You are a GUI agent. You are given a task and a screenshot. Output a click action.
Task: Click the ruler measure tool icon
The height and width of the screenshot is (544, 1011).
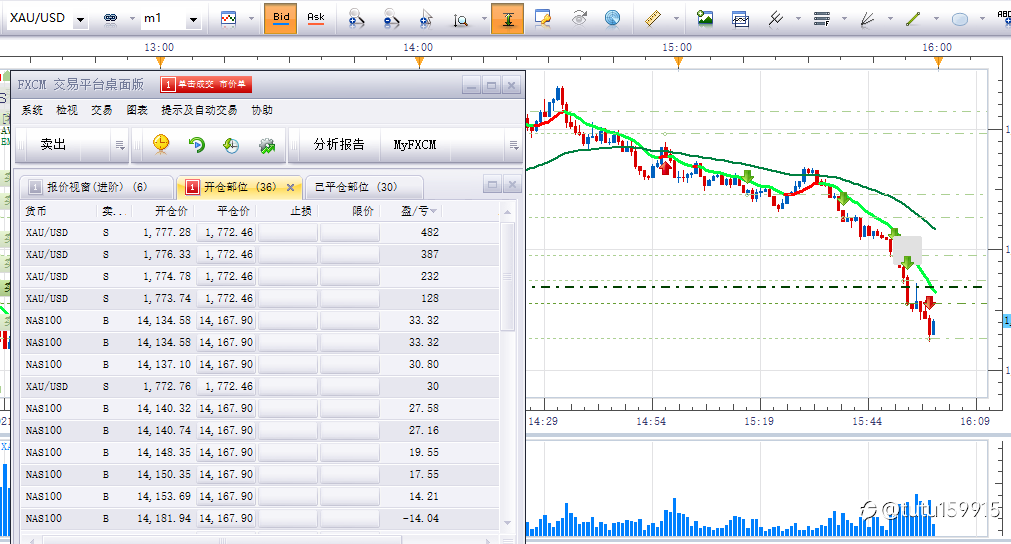[x=653, y=18]
